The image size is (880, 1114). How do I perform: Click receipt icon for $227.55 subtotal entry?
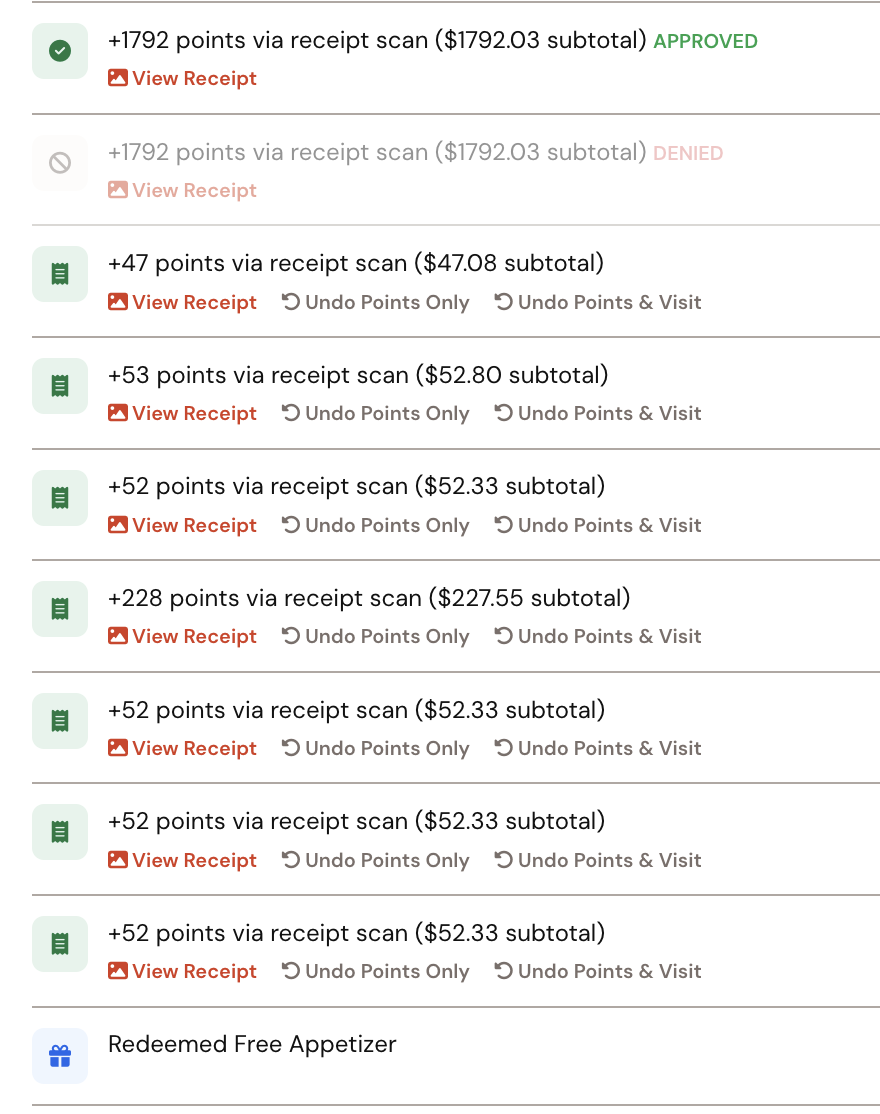pos(60,608)
